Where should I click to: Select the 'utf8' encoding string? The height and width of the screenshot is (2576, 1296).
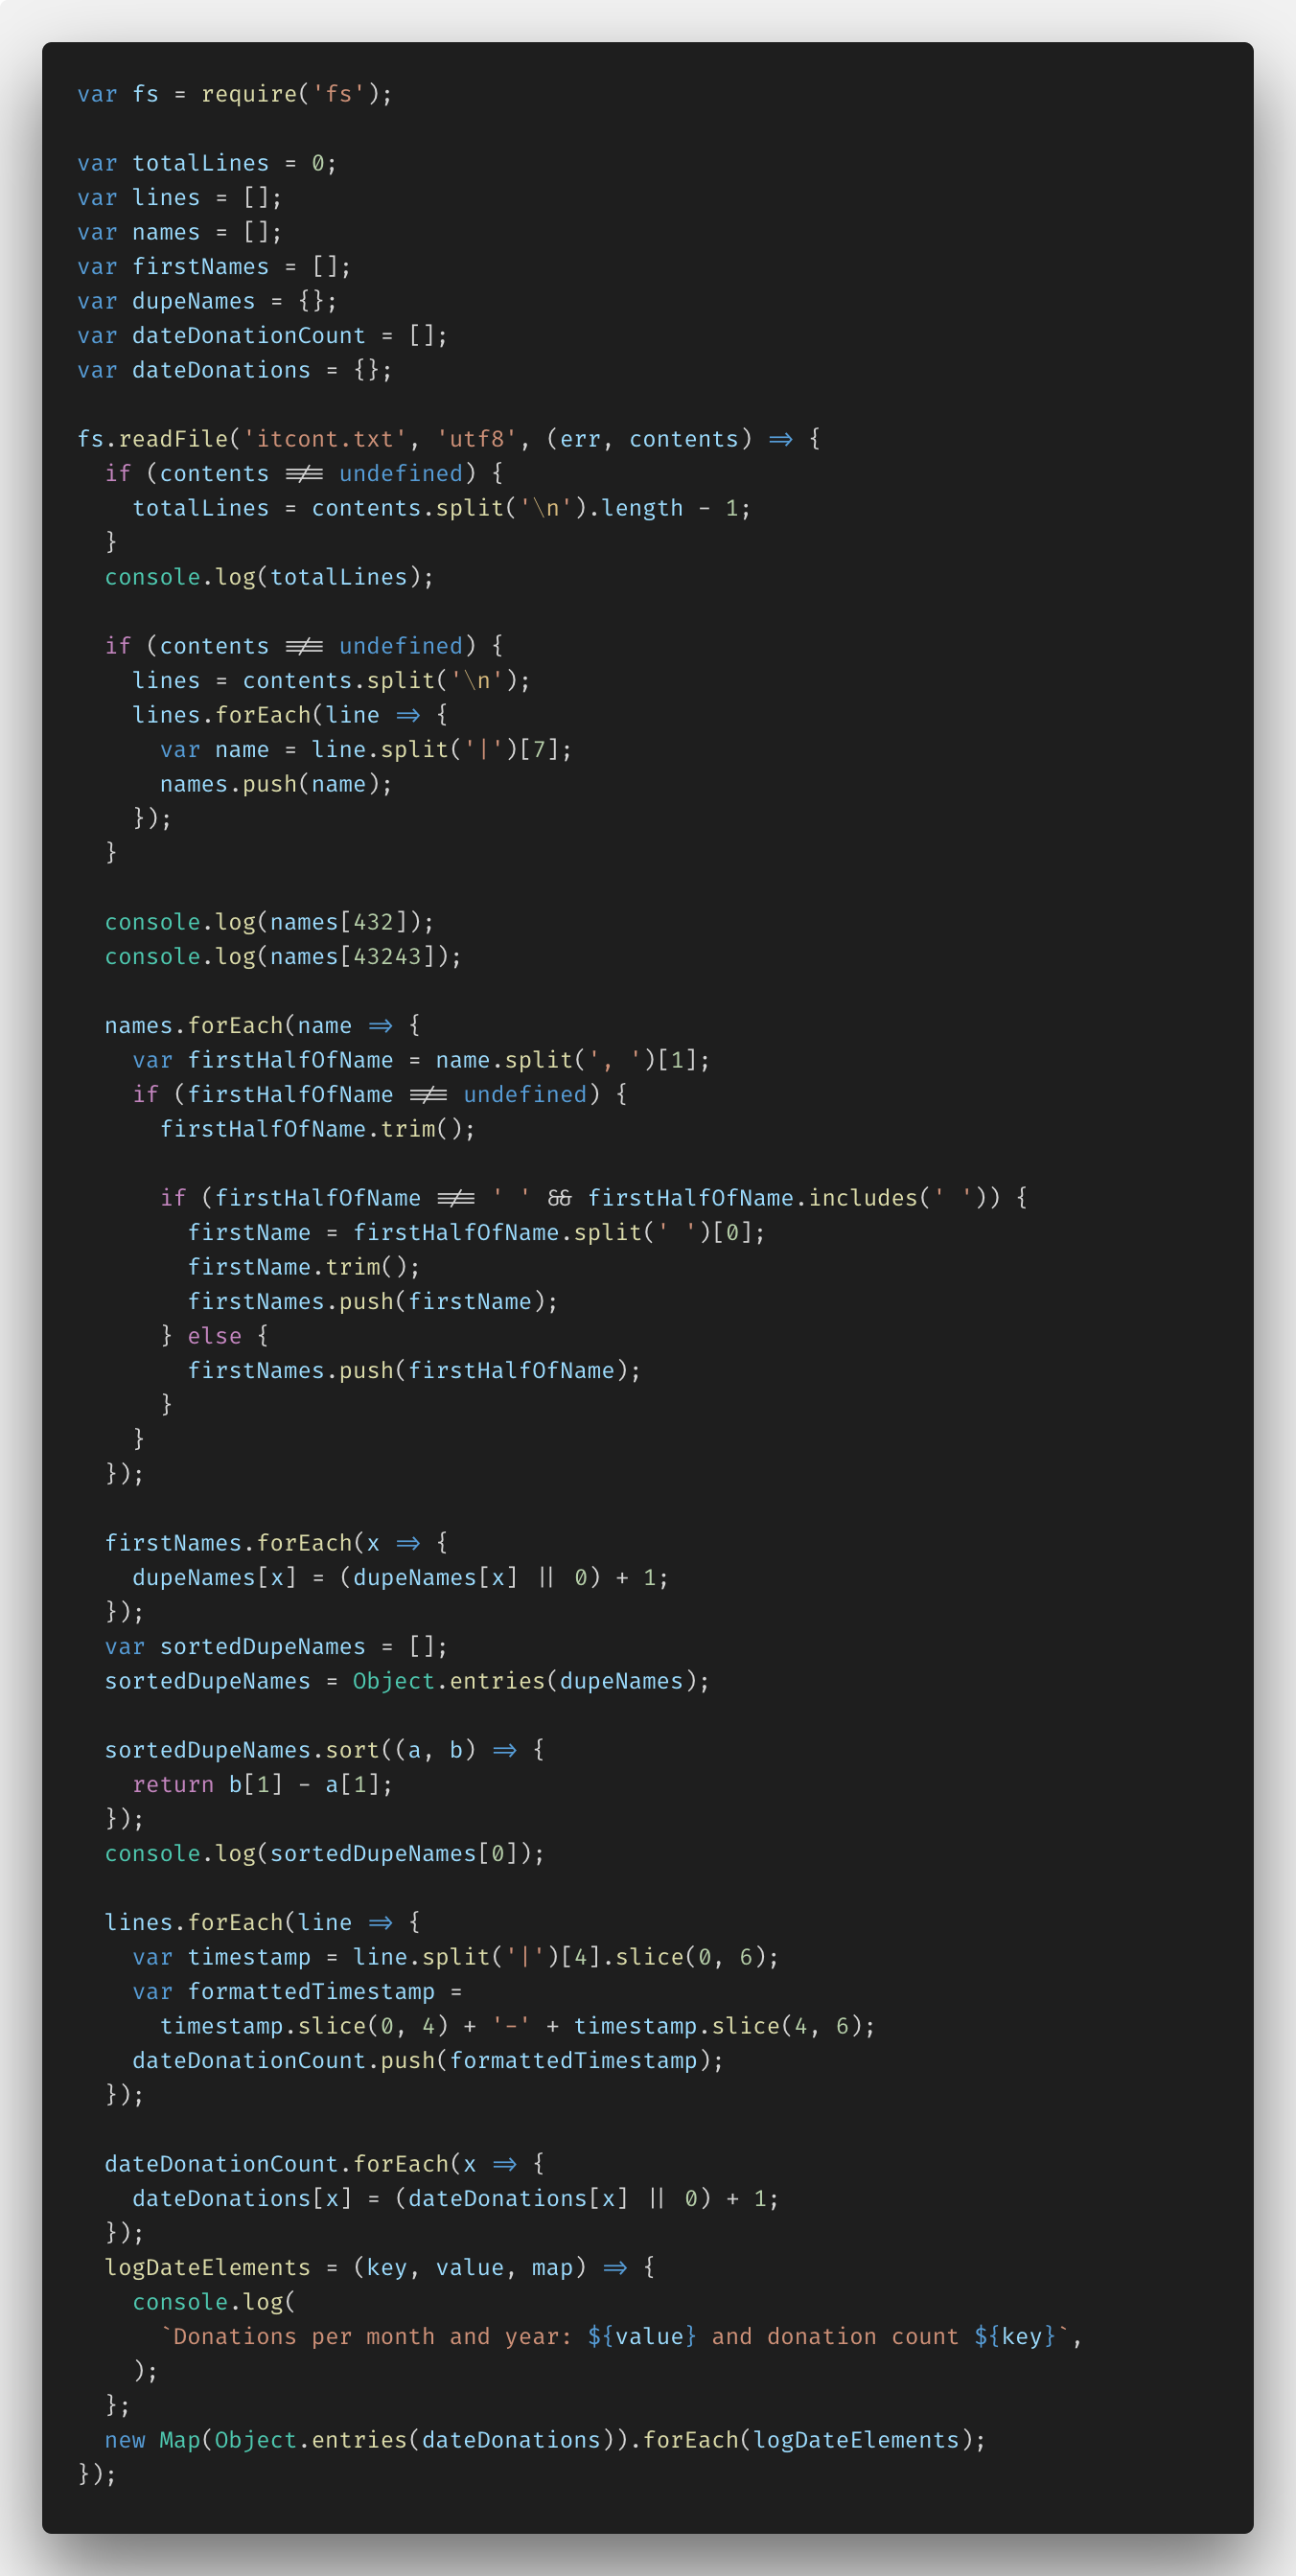click(476, 439)
